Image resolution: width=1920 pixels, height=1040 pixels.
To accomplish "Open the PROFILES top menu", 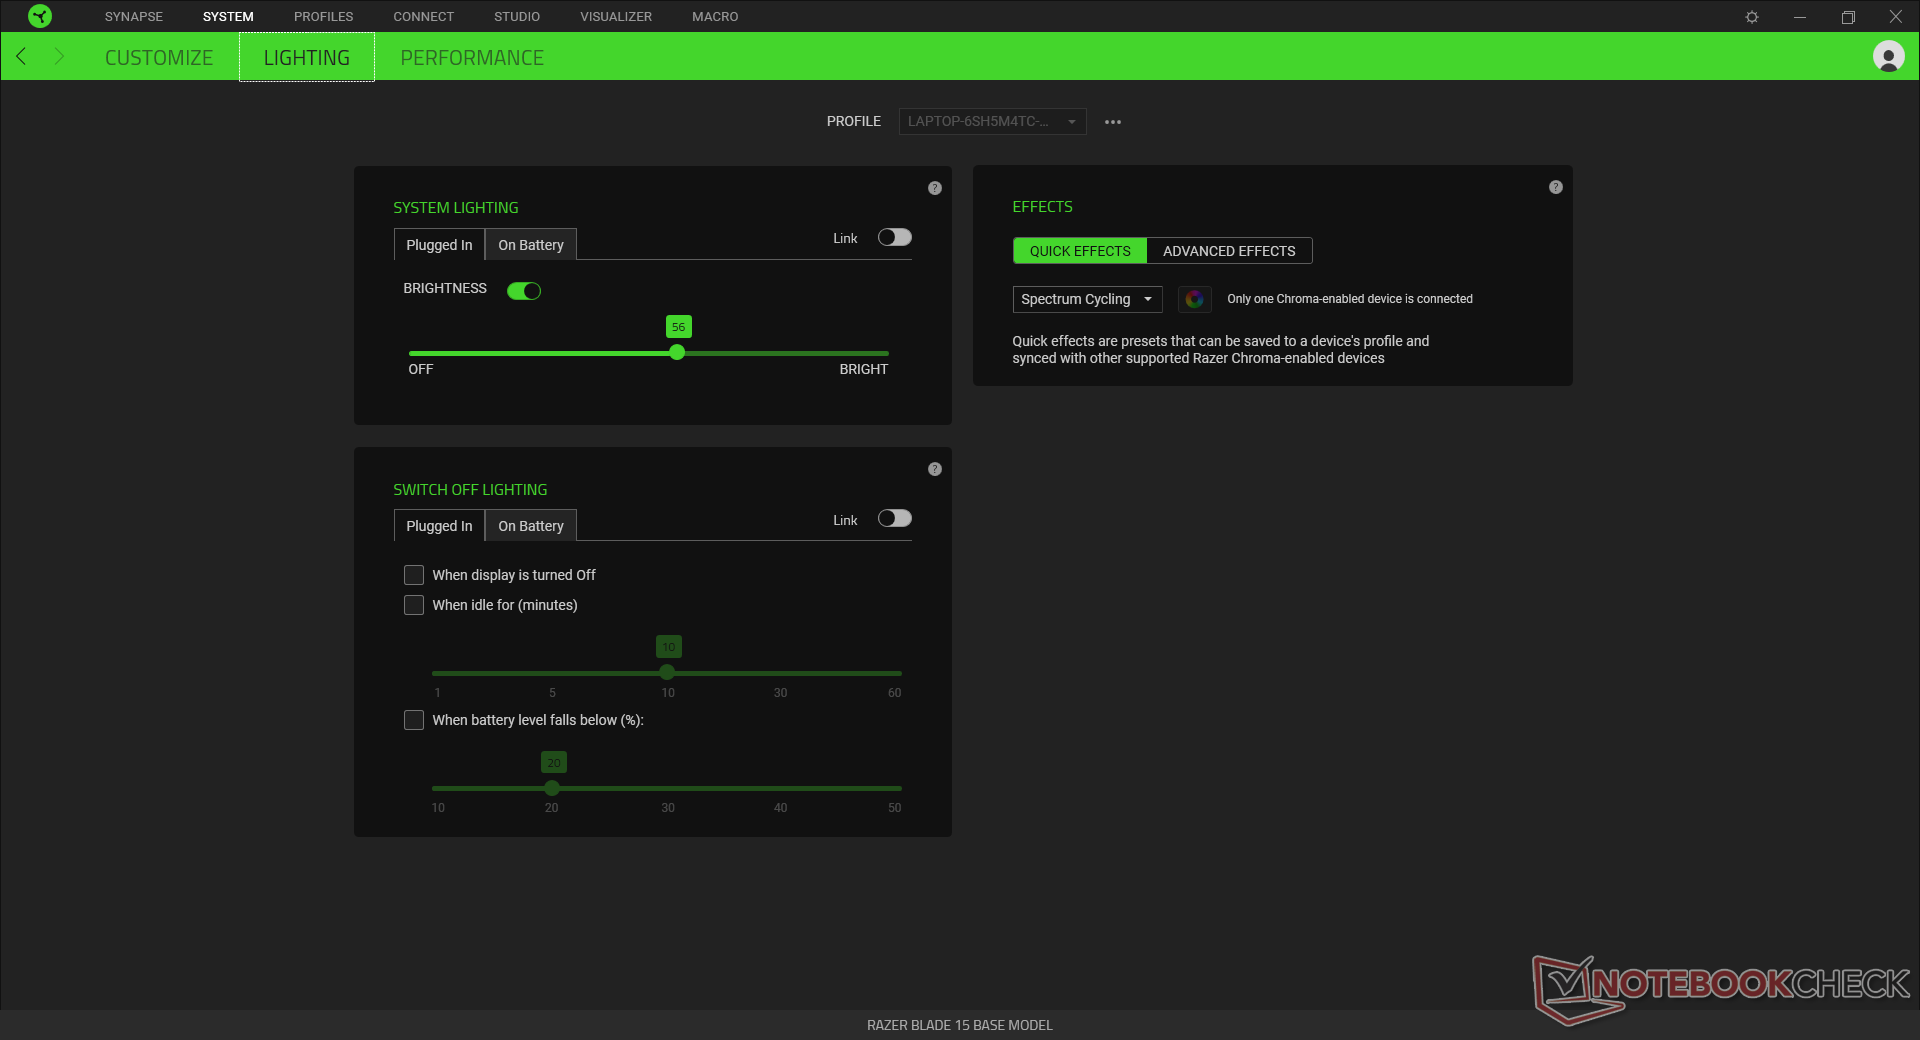I will point(324,17).
